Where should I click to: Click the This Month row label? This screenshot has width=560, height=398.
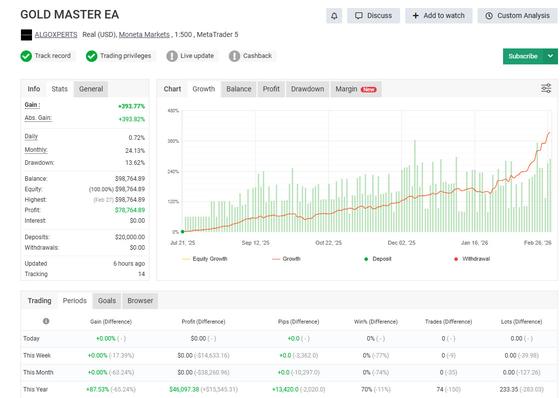pyautogui.click(x=38, y=372)
